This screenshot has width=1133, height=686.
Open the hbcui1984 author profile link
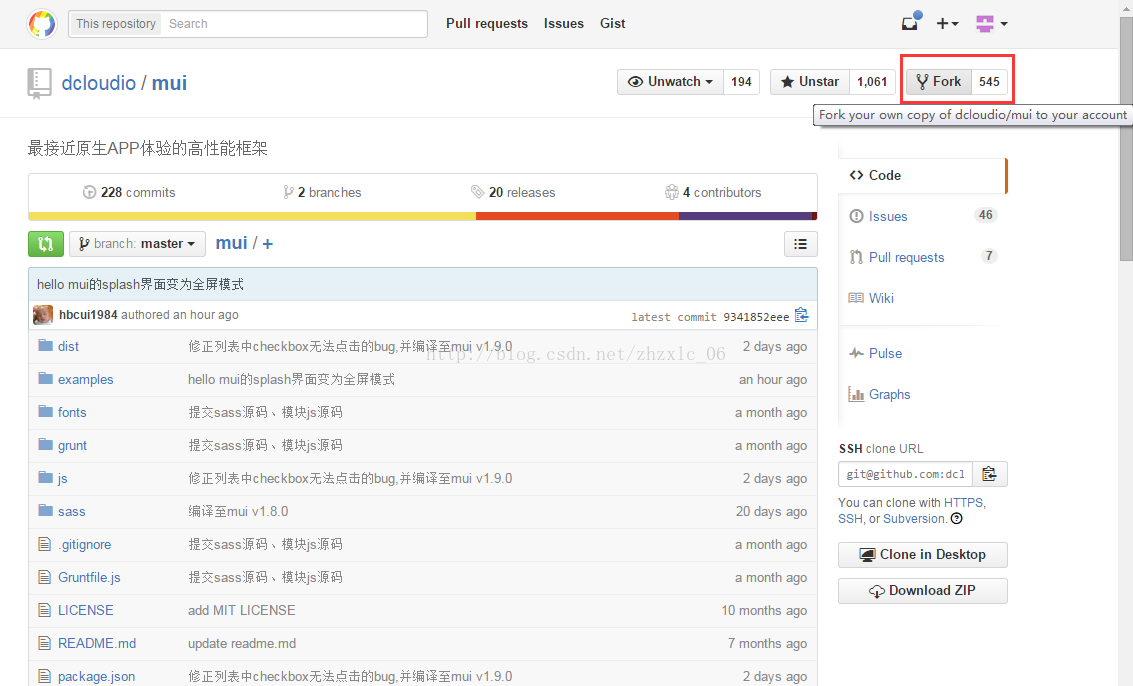click(88, 315)
